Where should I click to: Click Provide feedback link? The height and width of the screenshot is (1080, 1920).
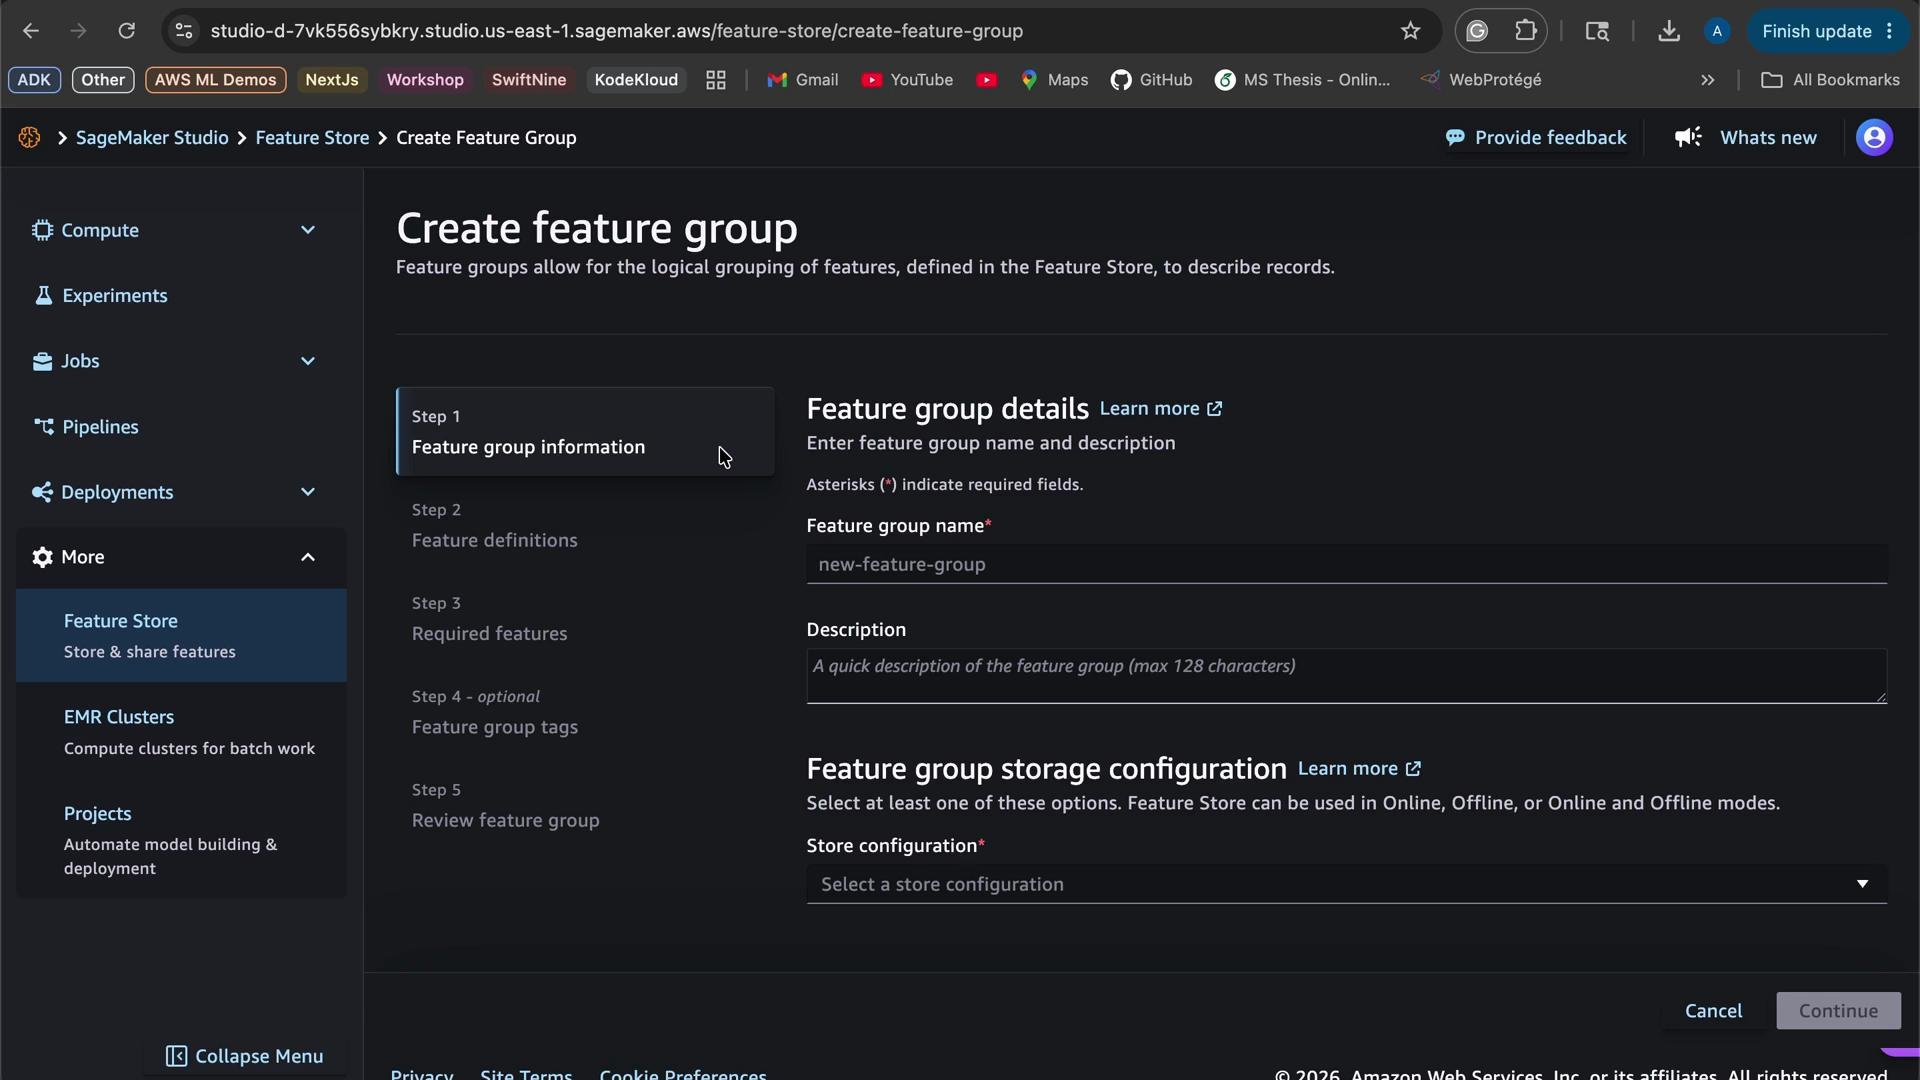pos(1536,138)
